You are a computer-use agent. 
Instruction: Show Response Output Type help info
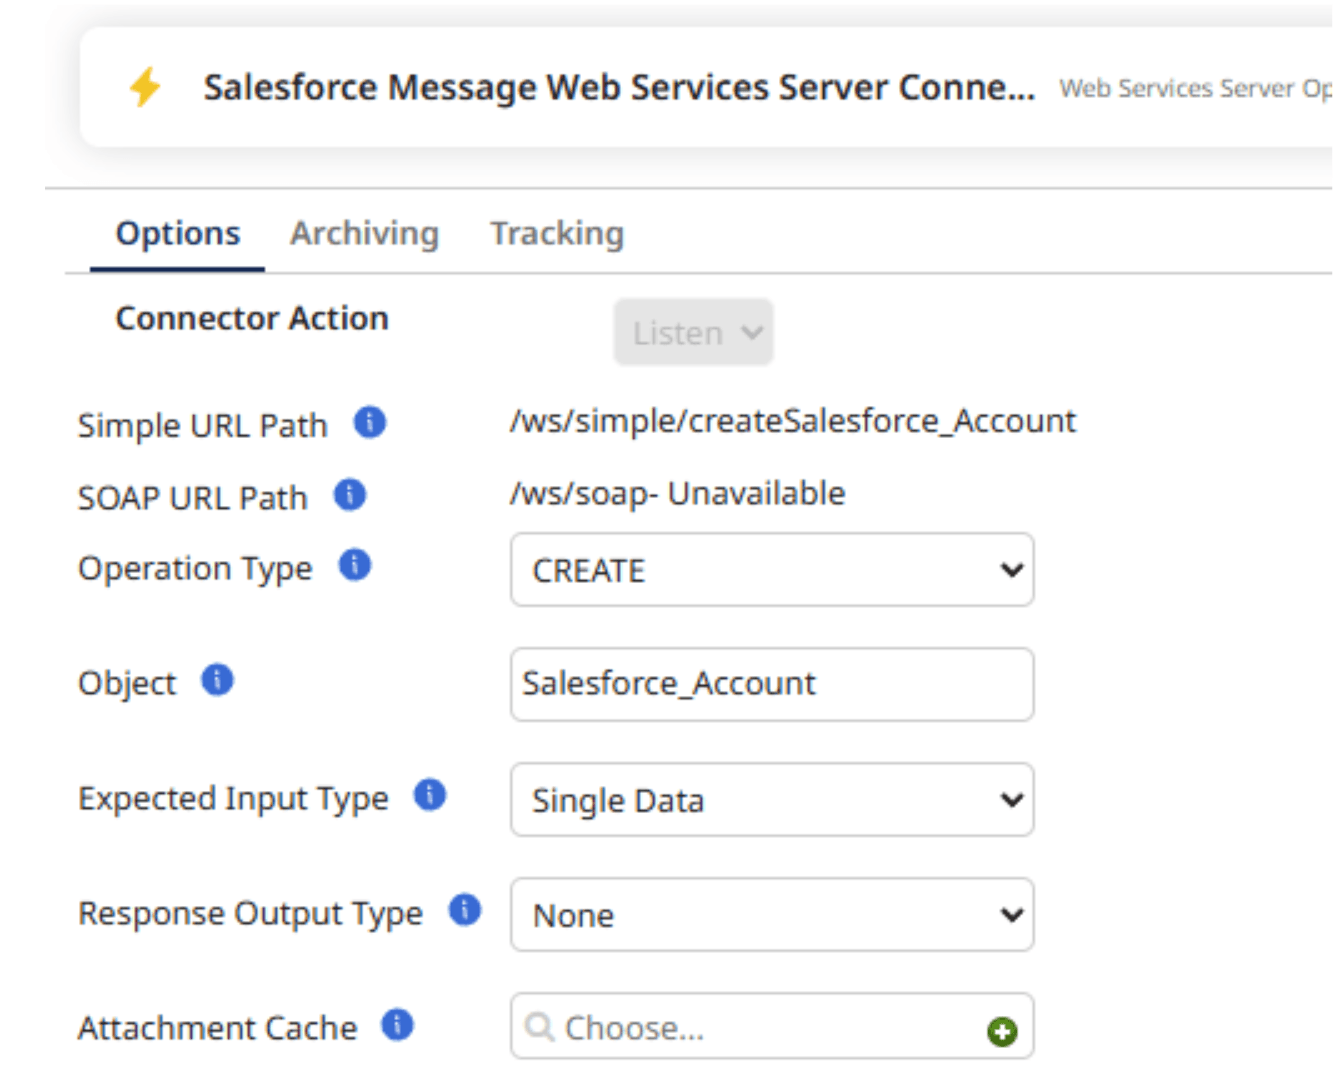[x=465, y=910]
